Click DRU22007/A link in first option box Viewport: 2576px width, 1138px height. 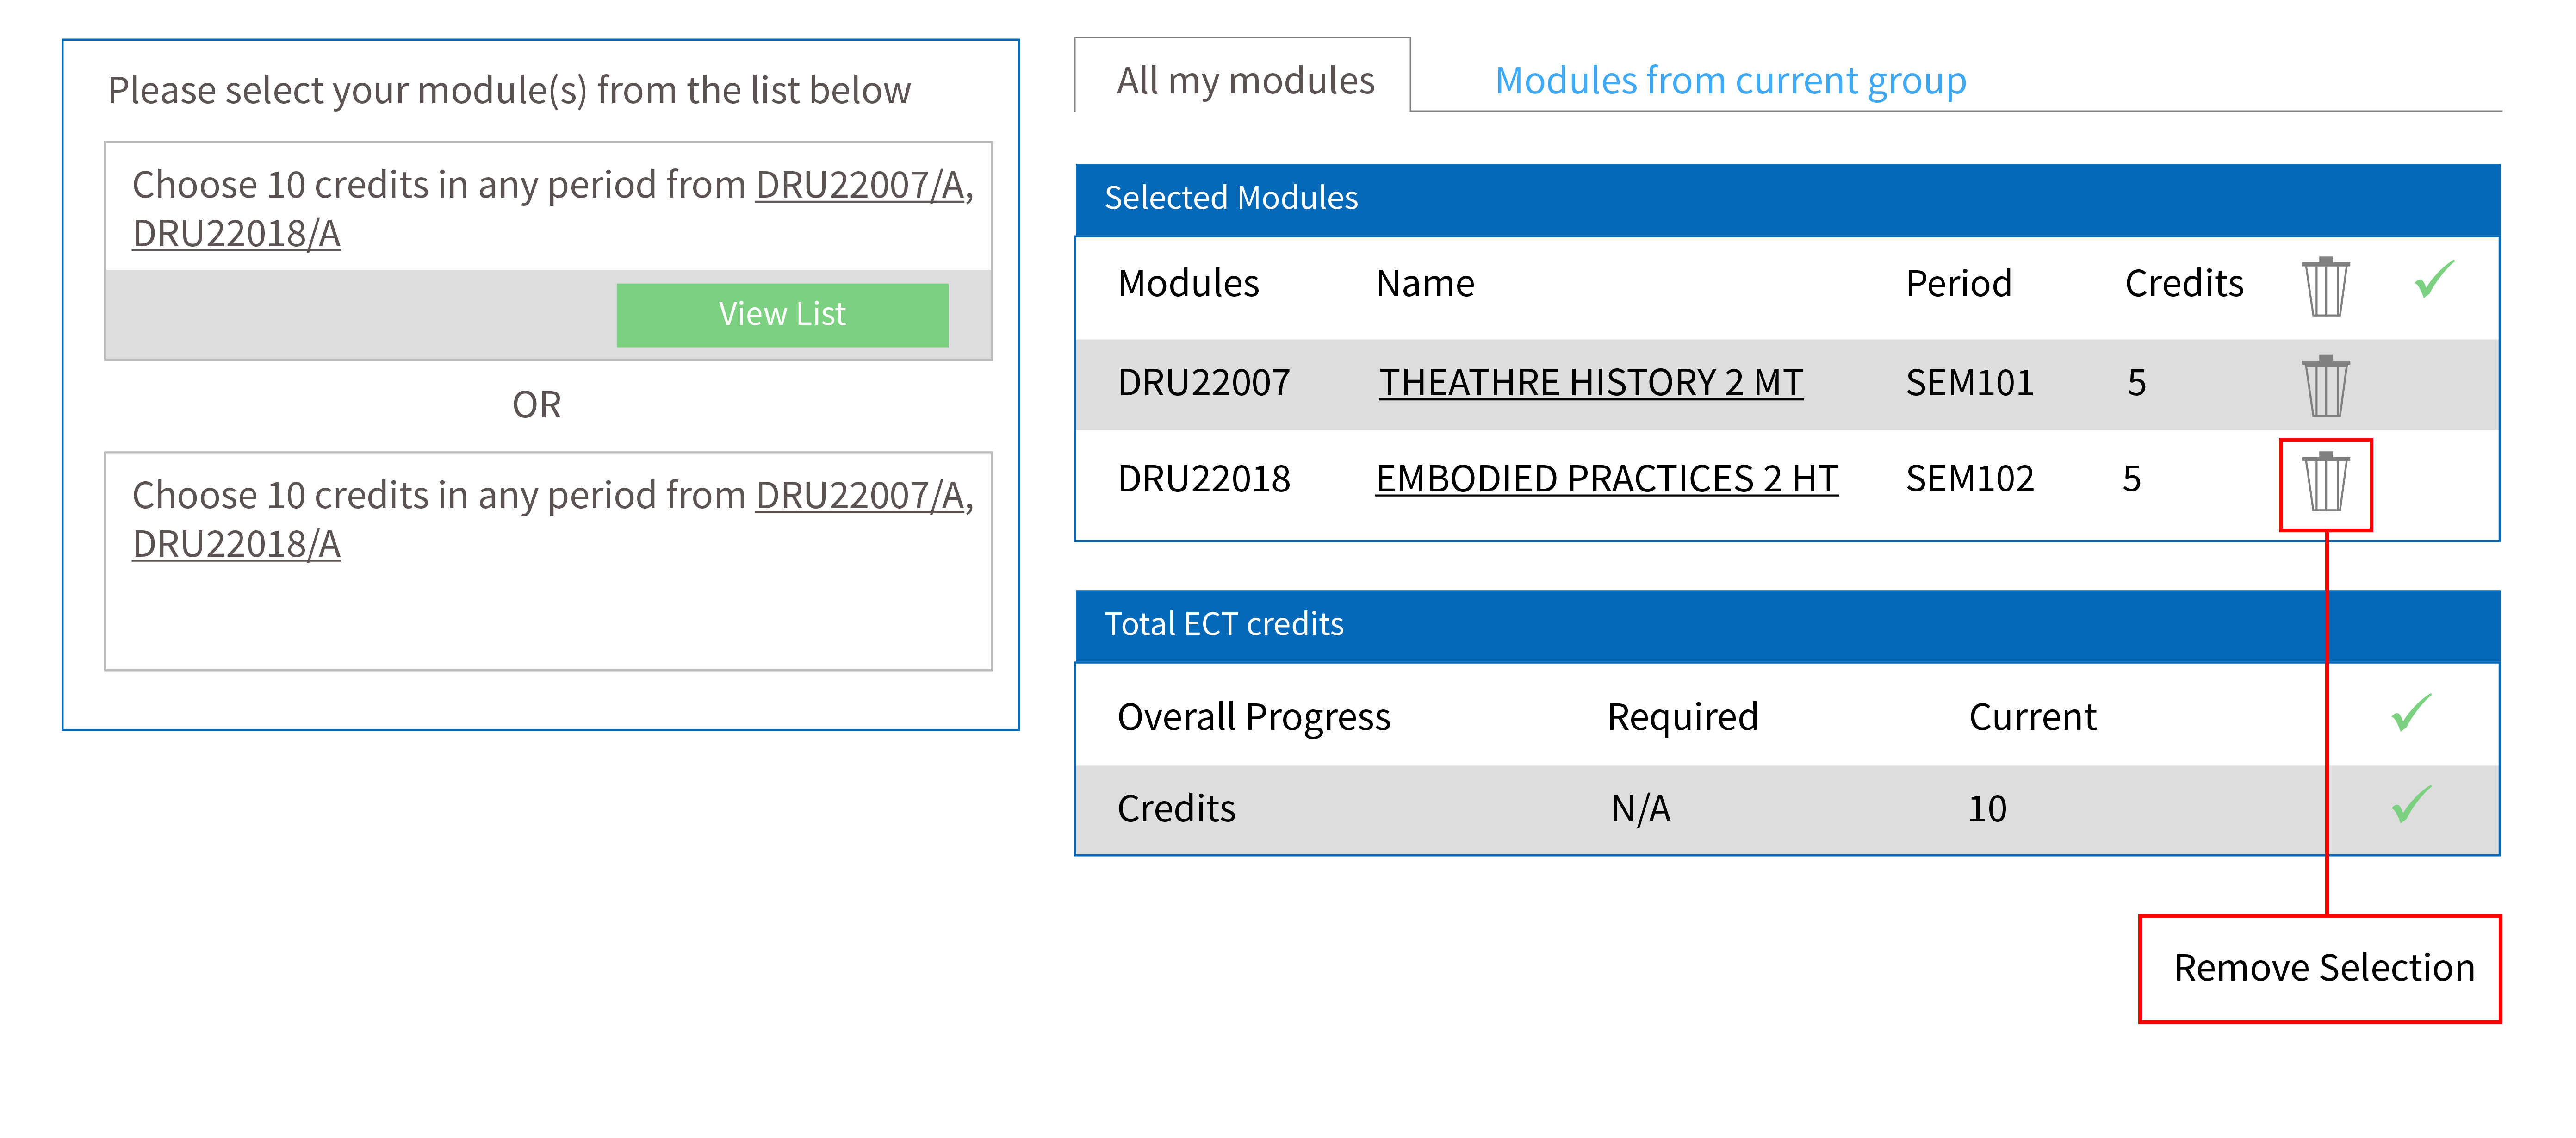point(859,185)
